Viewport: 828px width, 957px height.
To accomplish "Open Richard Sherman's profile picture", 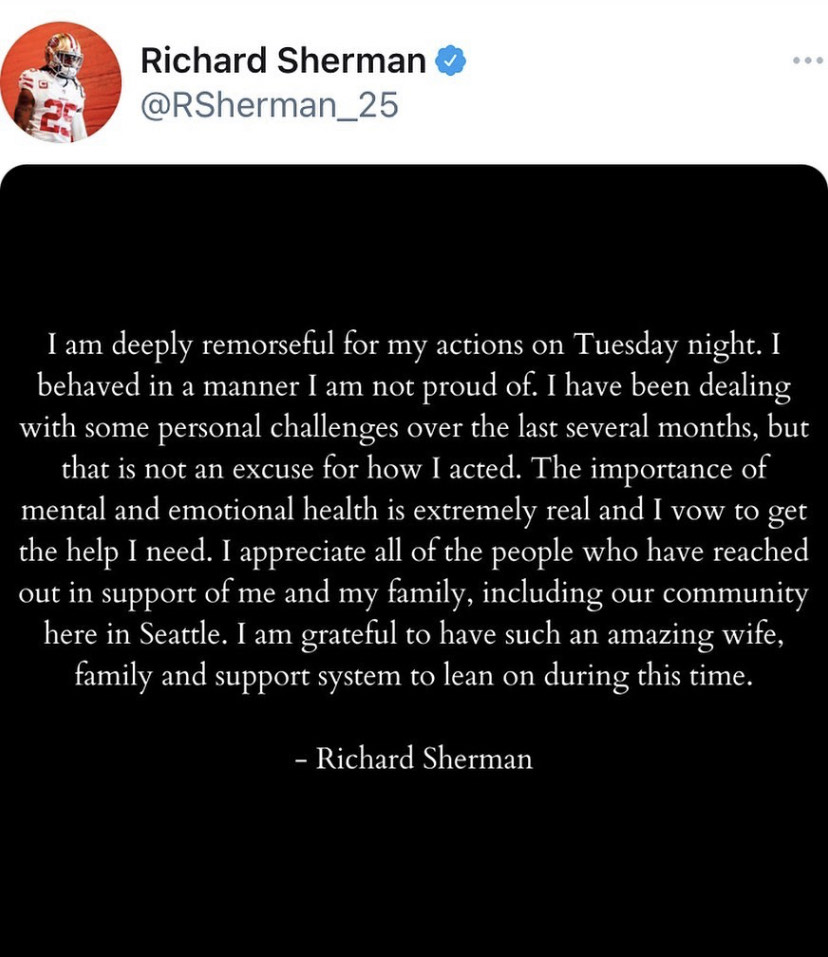I will coord(61,81).
